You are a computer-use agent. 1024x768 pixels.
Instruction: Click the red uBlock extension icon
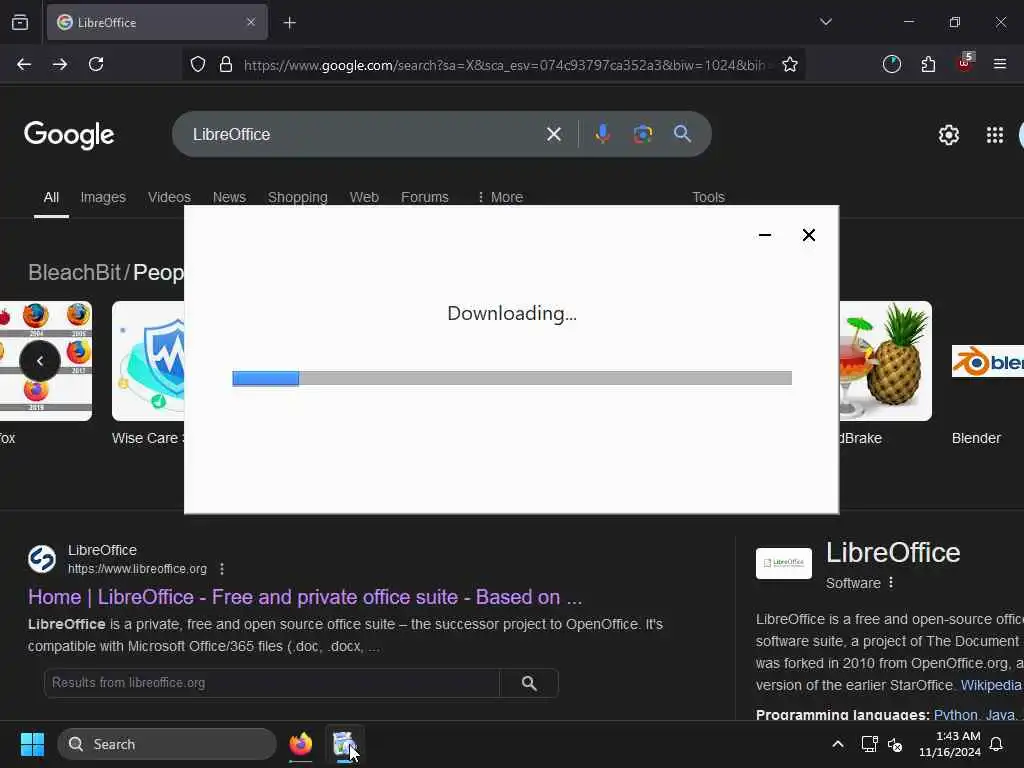point(965,63)
